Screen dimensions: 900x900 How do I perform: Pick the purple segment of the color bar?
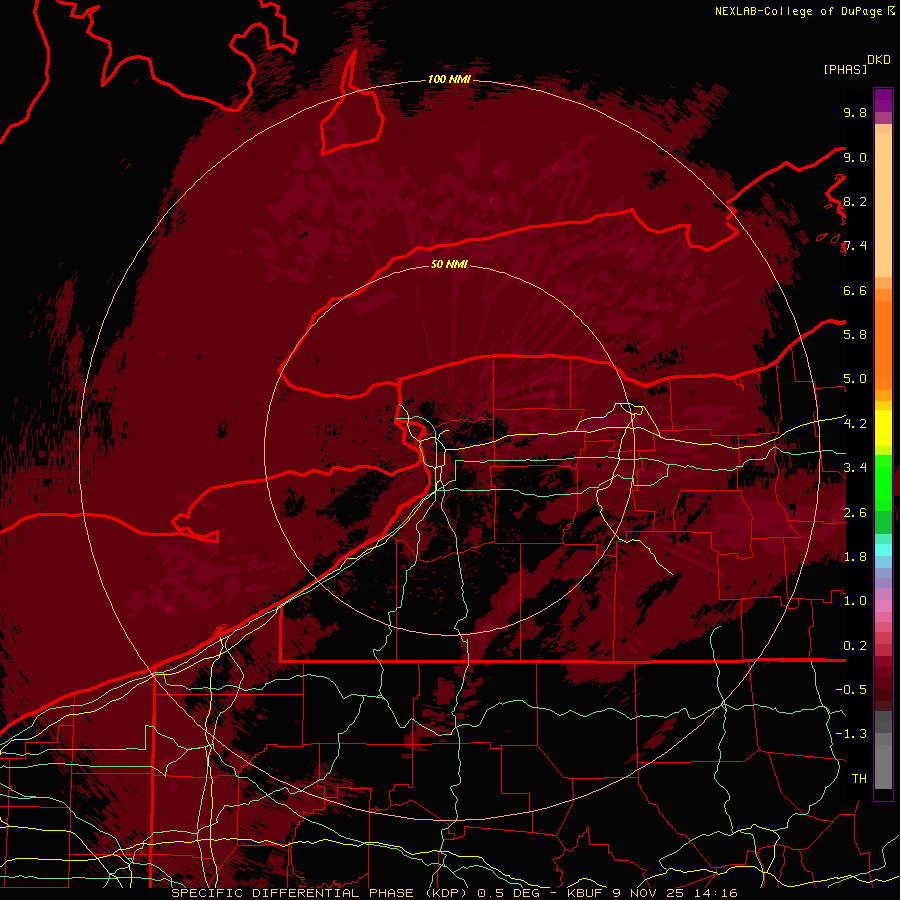883,100
